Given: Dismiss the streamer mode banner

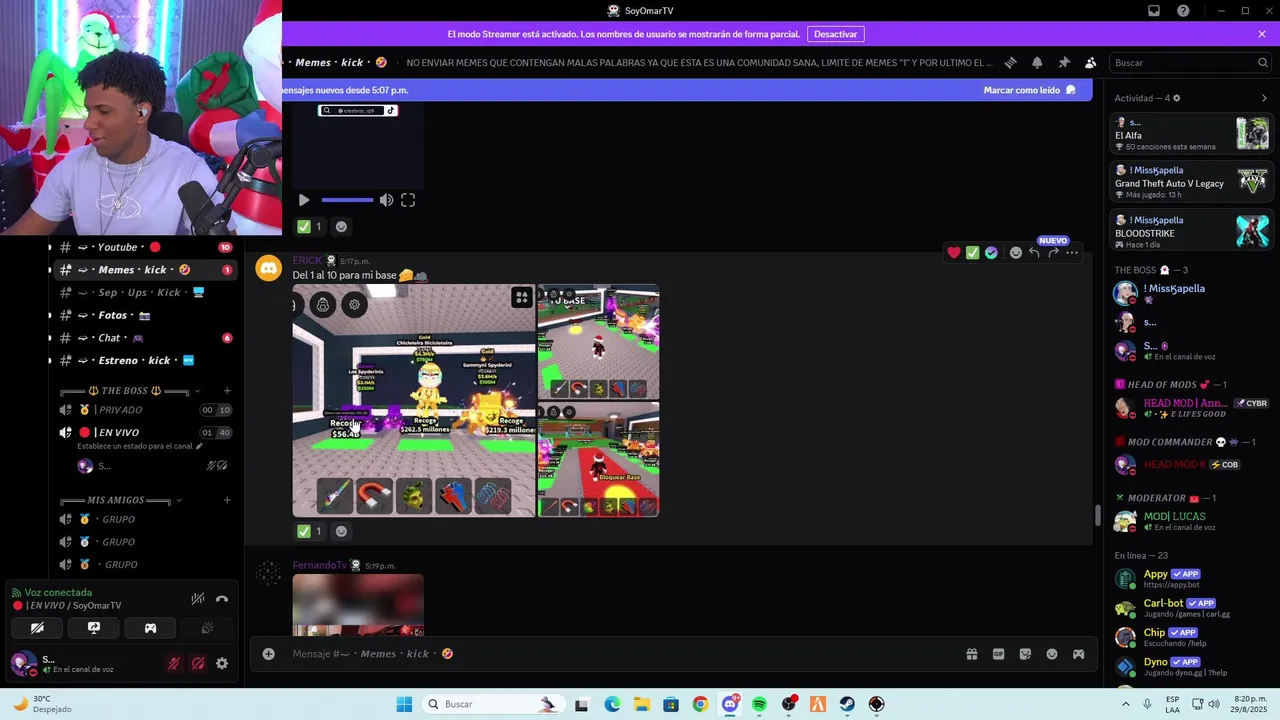Looking at the screenshot, I should 1262,34.
